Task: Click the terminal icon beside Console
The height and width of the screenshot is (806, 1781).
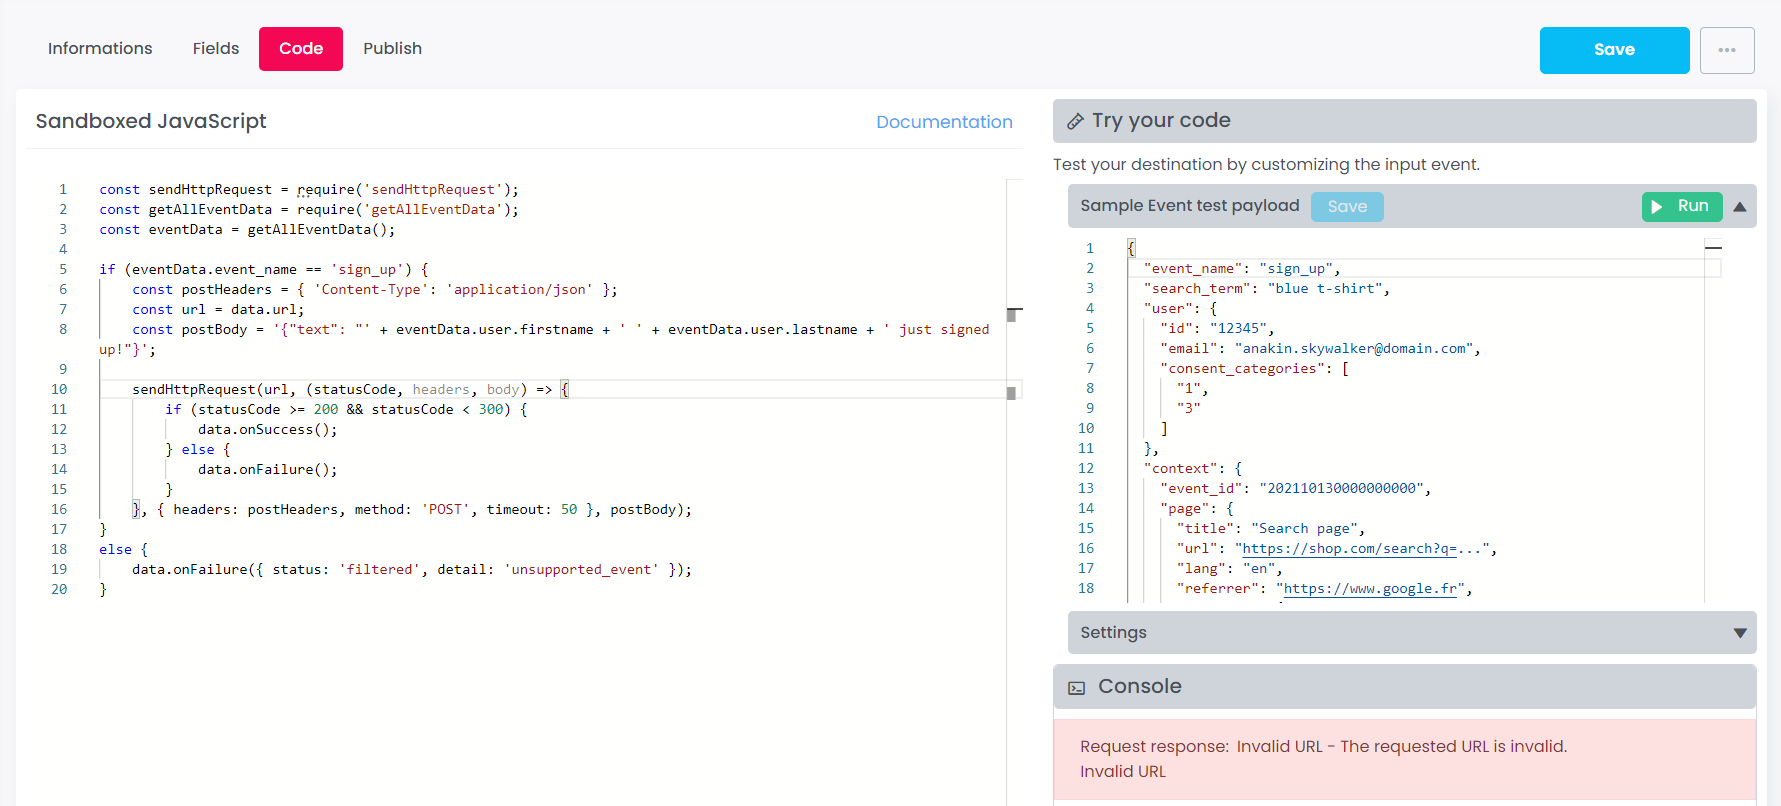Action: (x=1076, y=688)
